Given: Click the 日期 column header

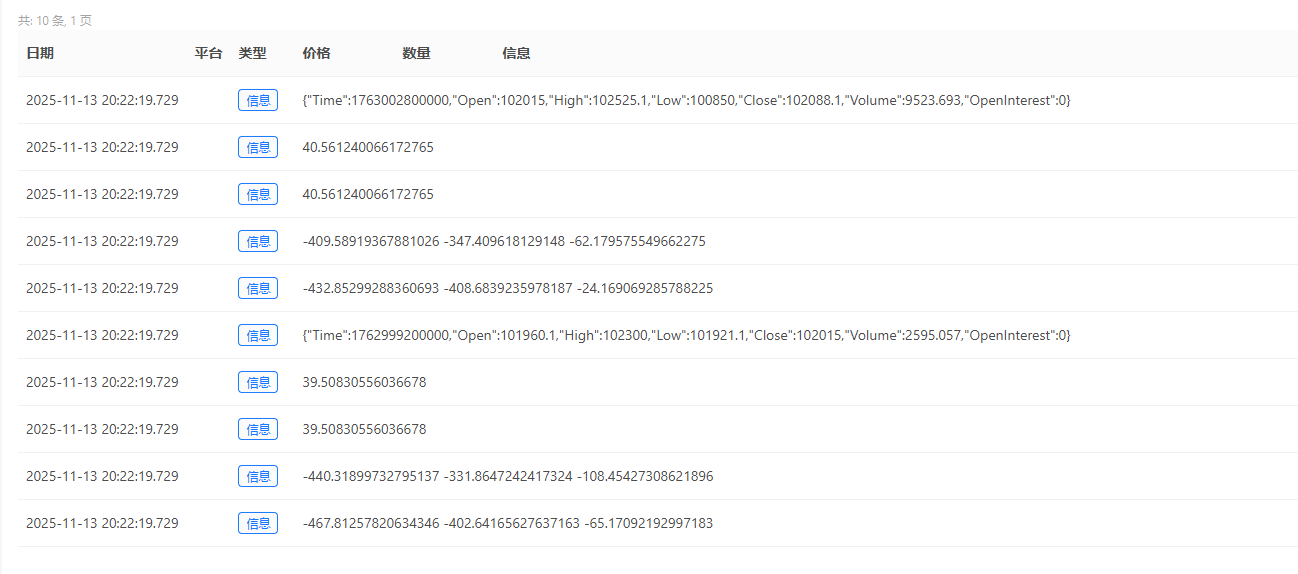Looking at the screenshot, I should coord(40,54).
